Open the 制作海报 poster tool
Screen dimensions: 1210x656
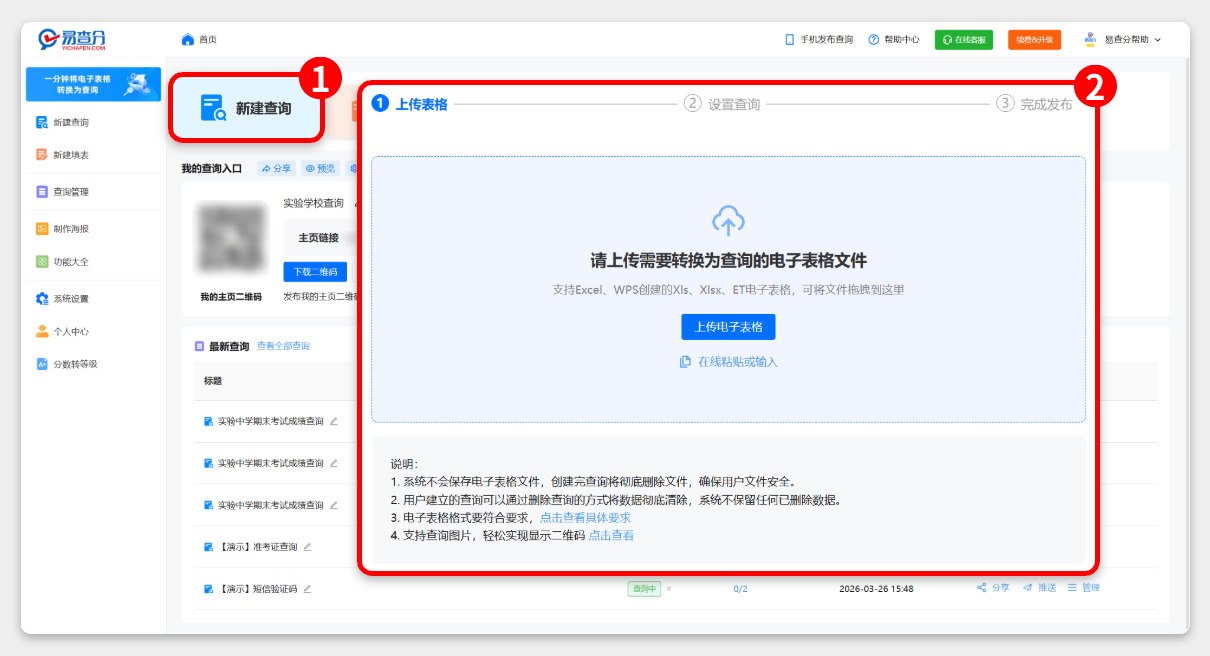pos(65,226)
